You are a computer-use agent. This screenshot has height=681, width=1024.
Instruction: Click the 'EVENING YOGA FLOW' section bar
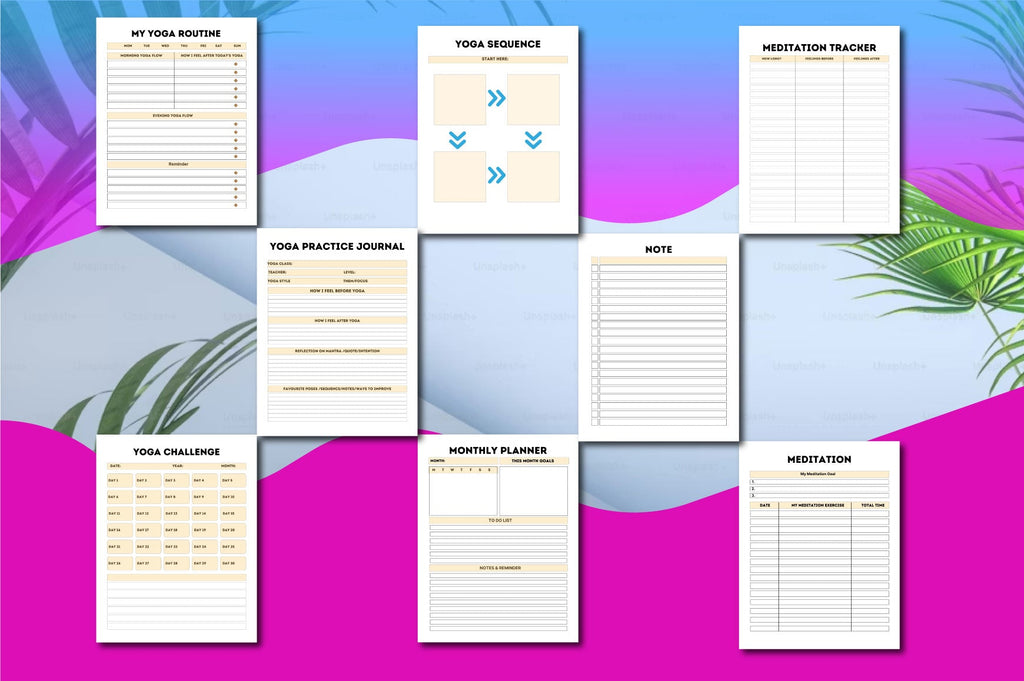point(176,116)
